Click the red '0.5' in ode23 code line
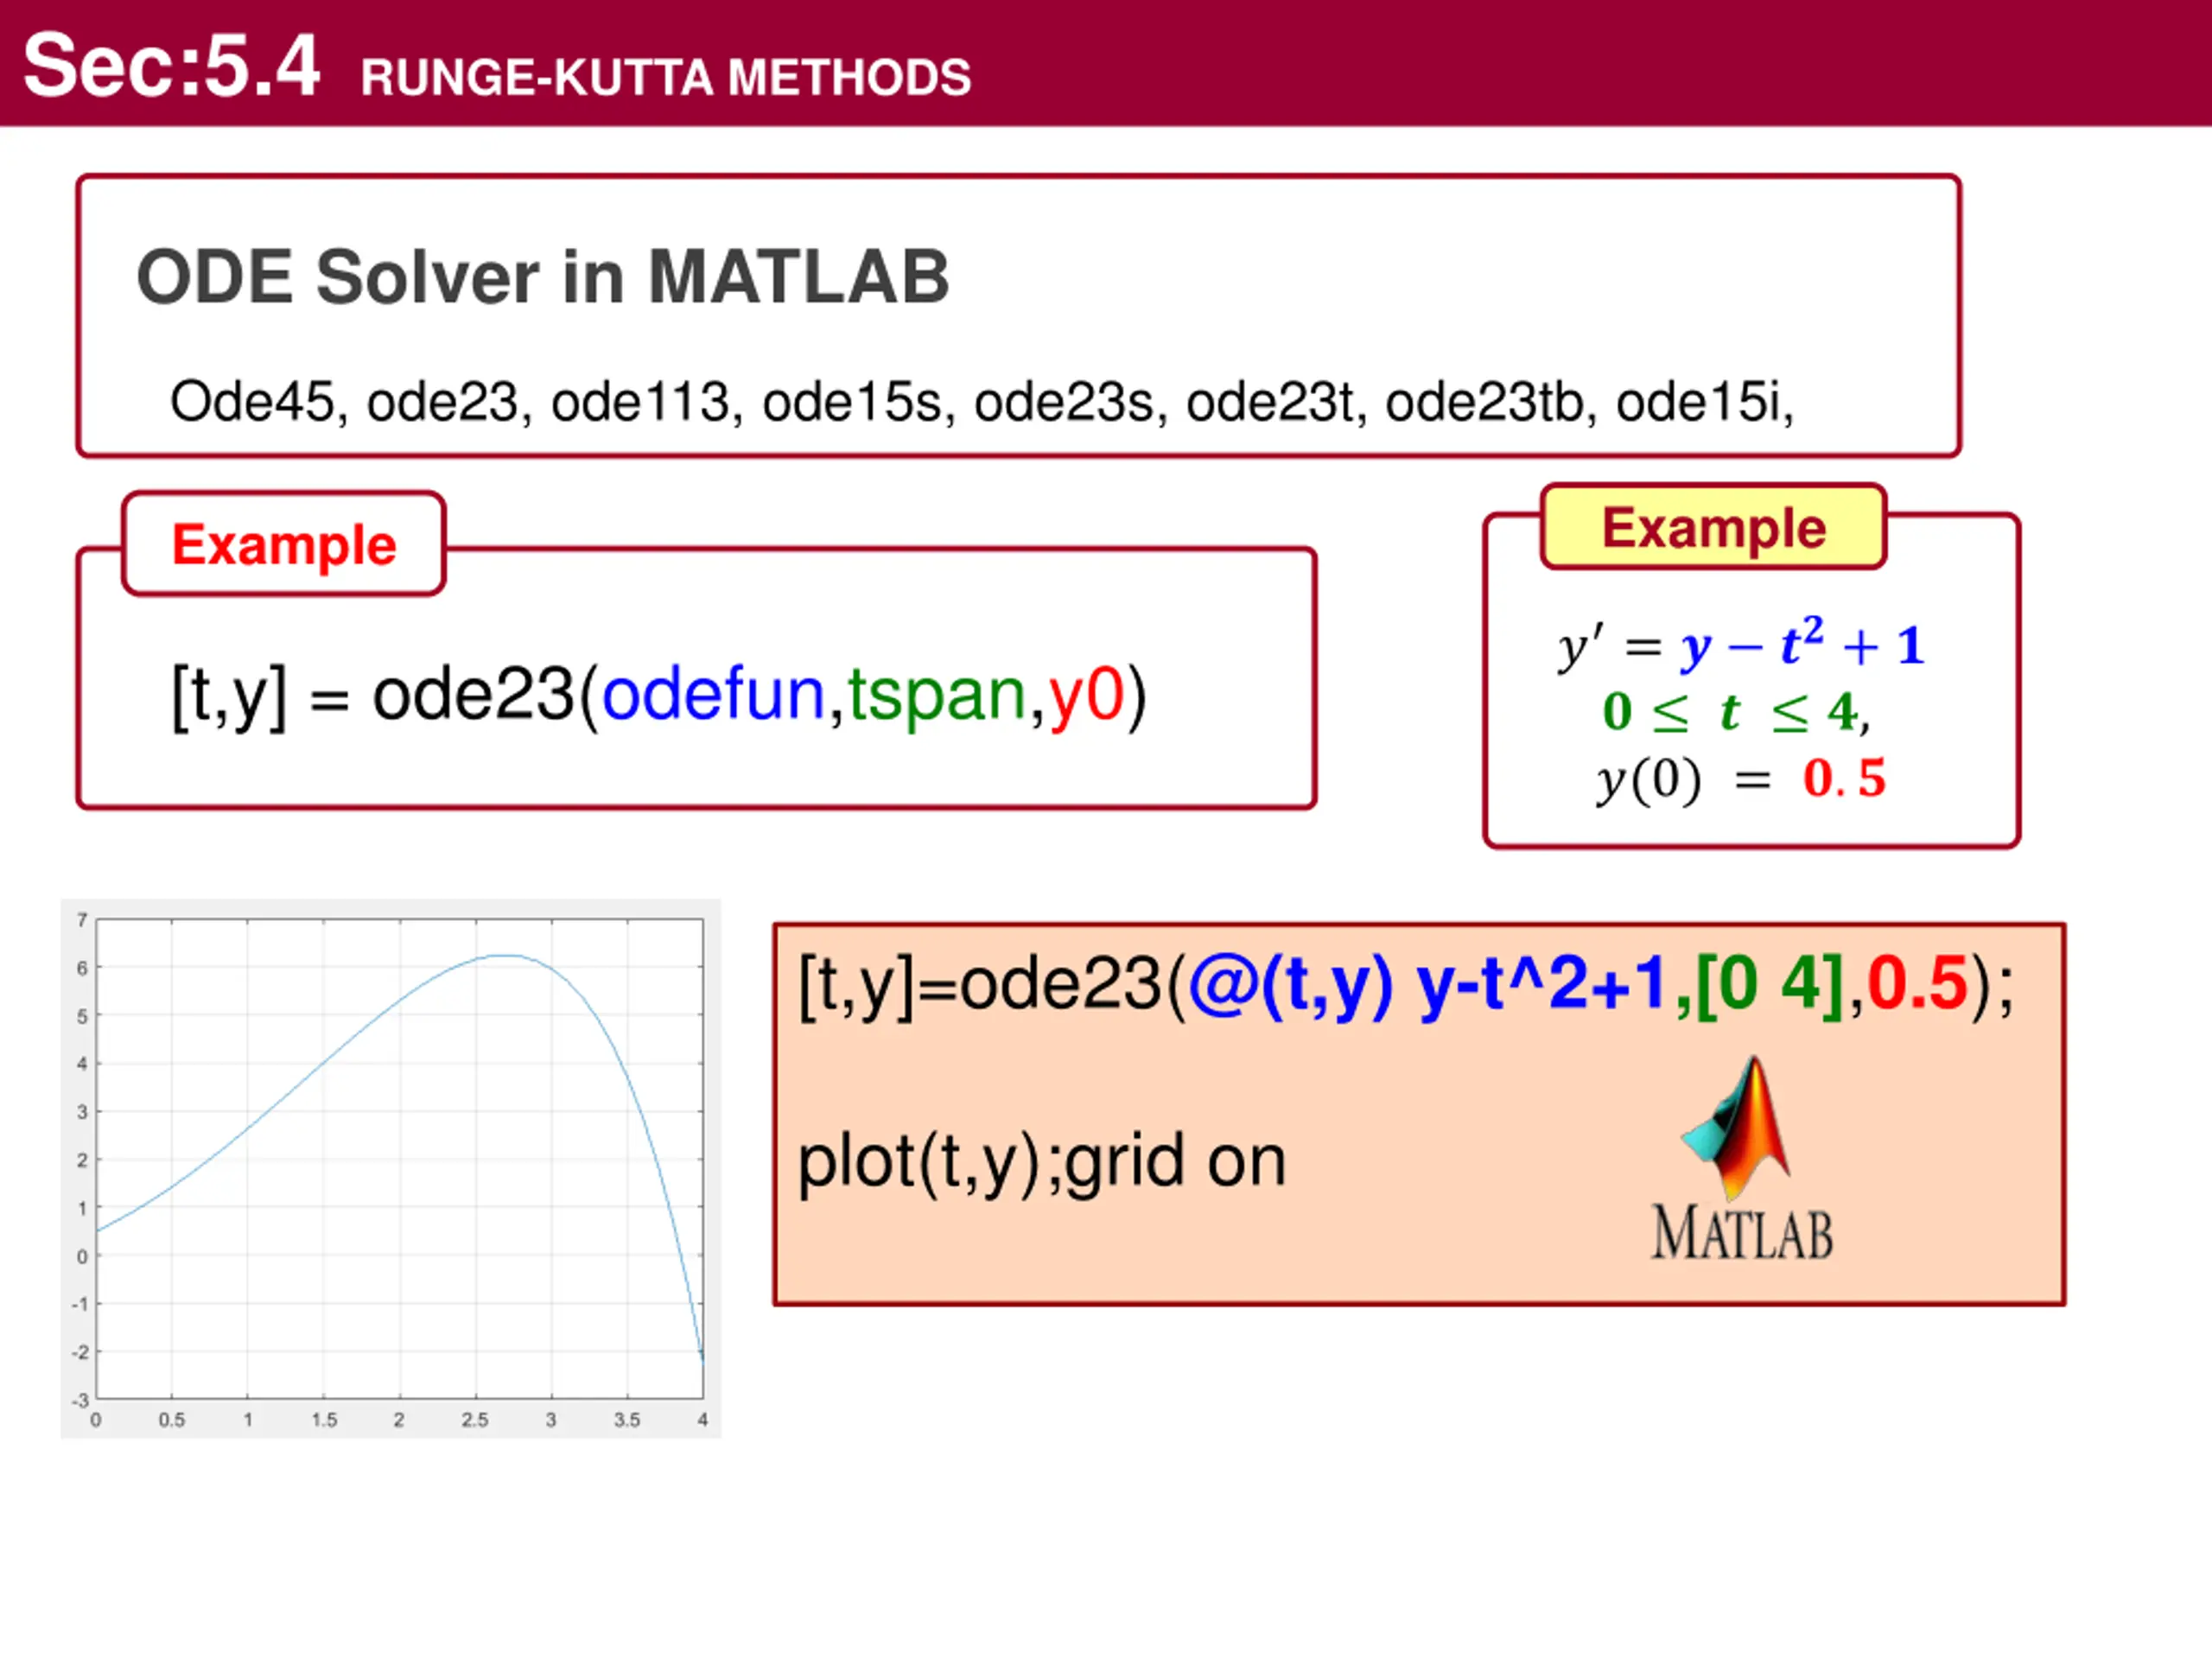 [1918, 983]
